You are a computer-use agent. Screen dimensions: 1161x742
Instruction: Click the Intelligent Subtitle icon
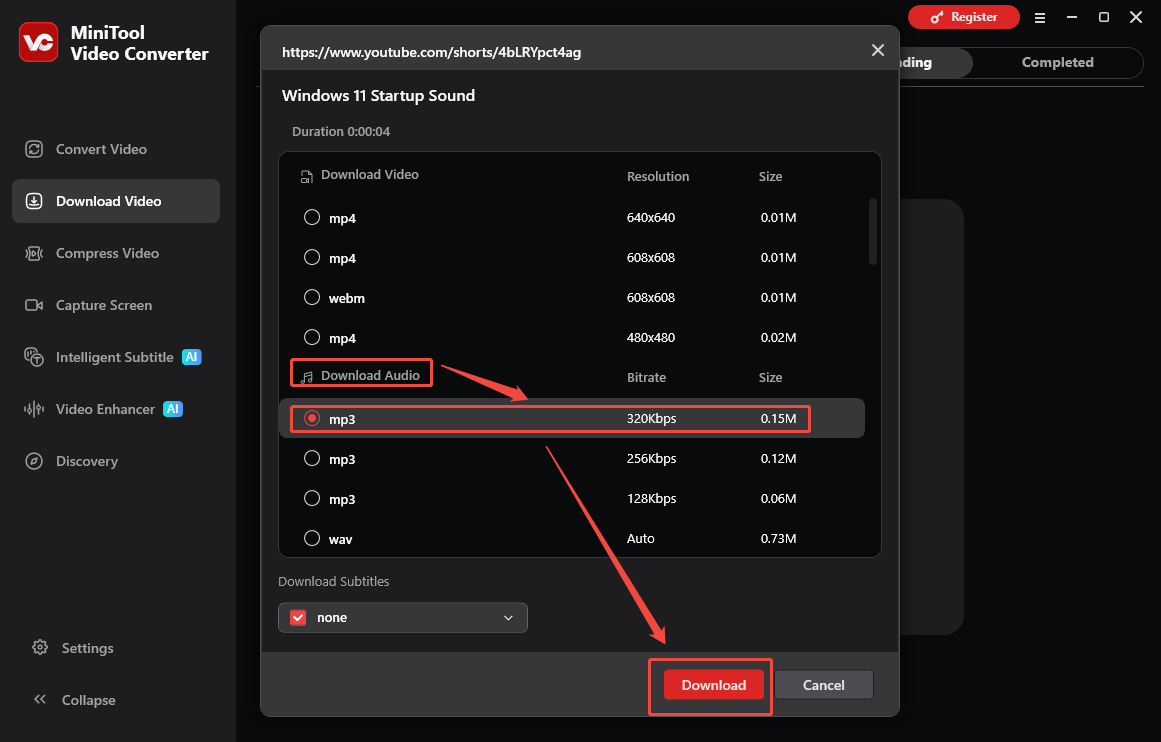(x=34, y=357)
